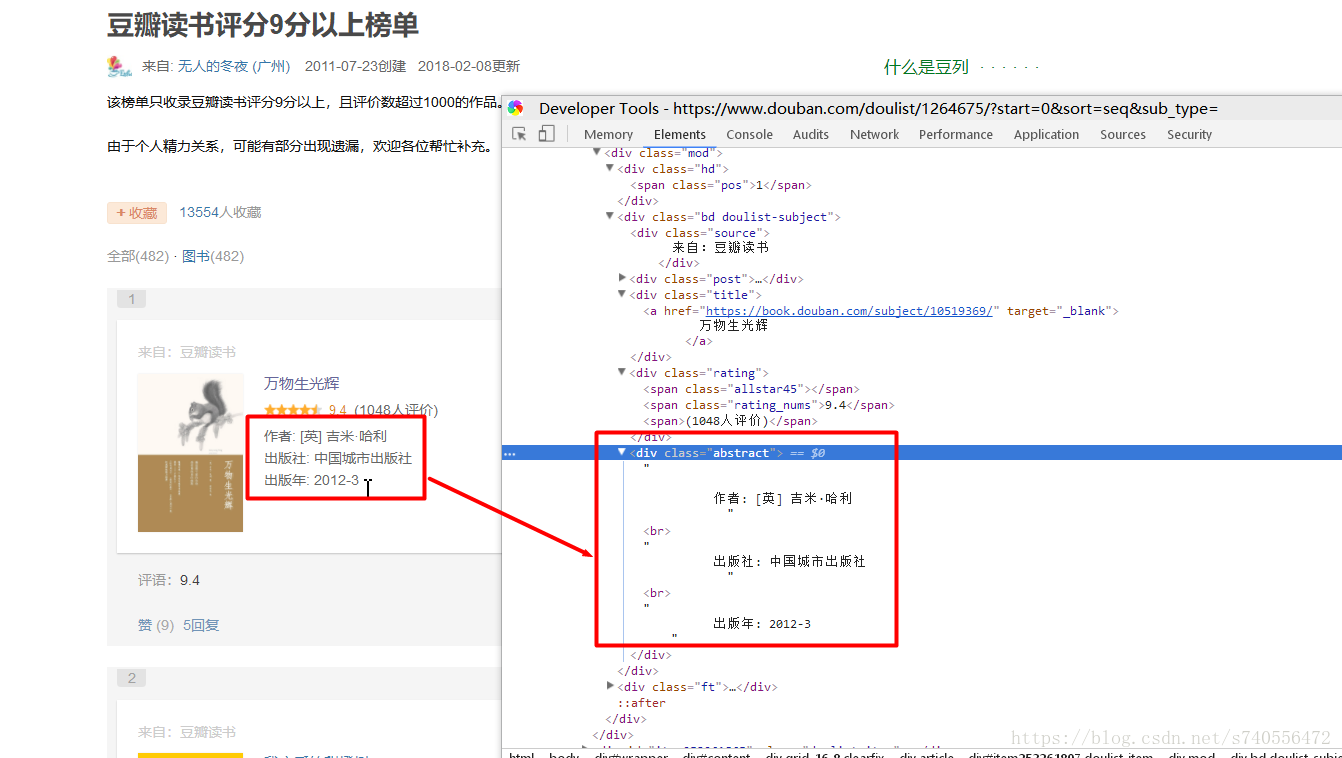The width and height of the screenshot is (1342, 758).
Task: Open the 13554人收藏 link
Action: (x=220, y=212)
